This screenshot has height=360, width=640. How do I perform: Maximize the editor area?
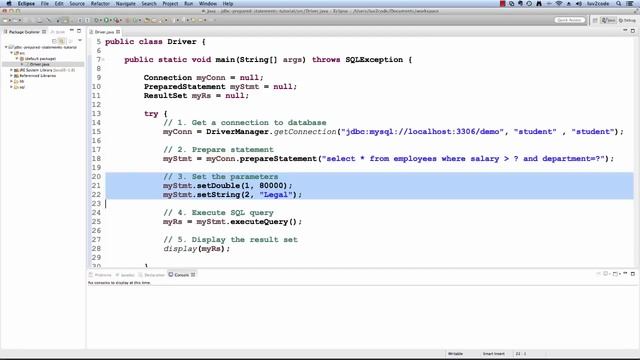tap(633, 31)
